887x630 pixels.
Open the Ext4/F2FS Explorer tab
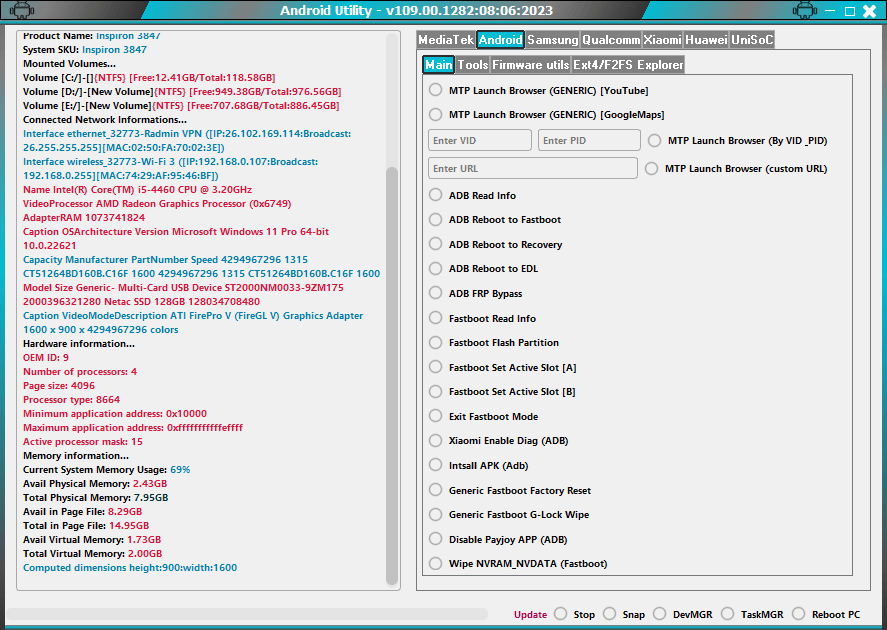pos(627,64)
